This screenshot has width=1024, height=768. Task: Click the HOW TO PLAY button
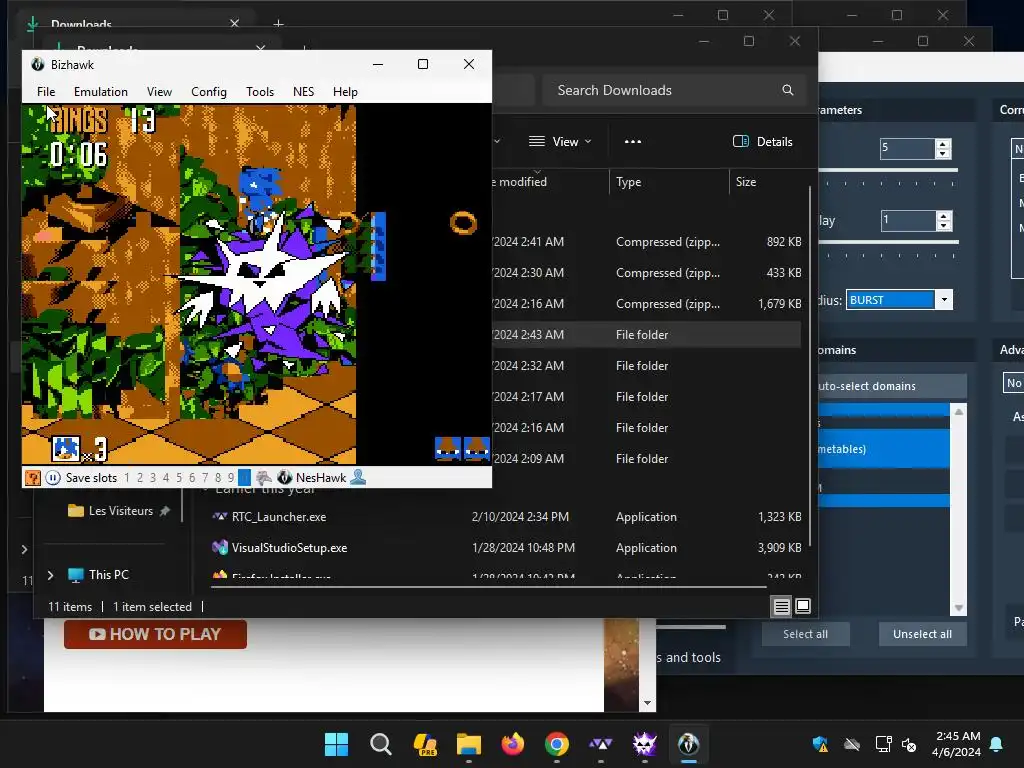(x=155, y=634)
